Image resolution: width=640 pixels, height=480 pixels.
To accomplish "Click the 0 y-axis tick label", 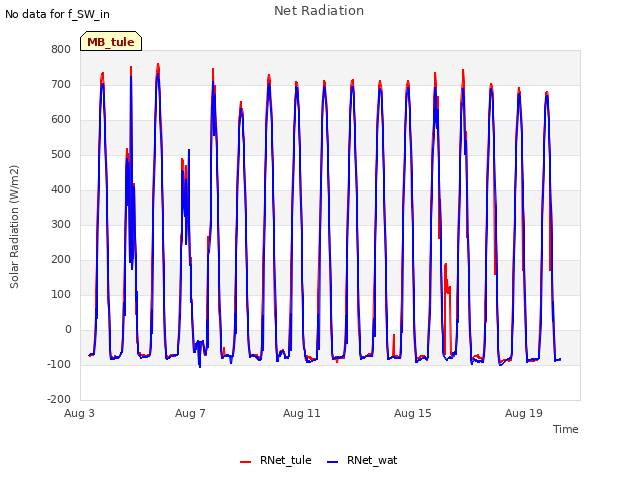I will 68,330.
